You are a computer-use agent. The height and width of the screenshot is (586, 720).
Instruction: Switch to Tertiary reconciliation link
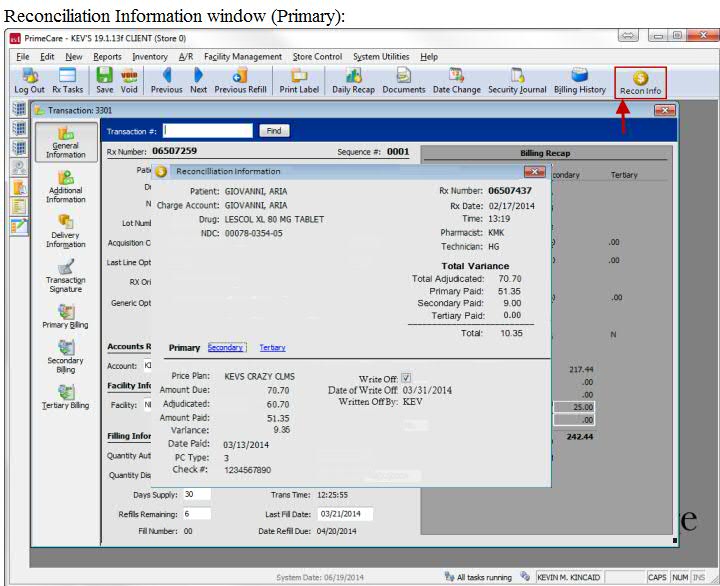272,348
